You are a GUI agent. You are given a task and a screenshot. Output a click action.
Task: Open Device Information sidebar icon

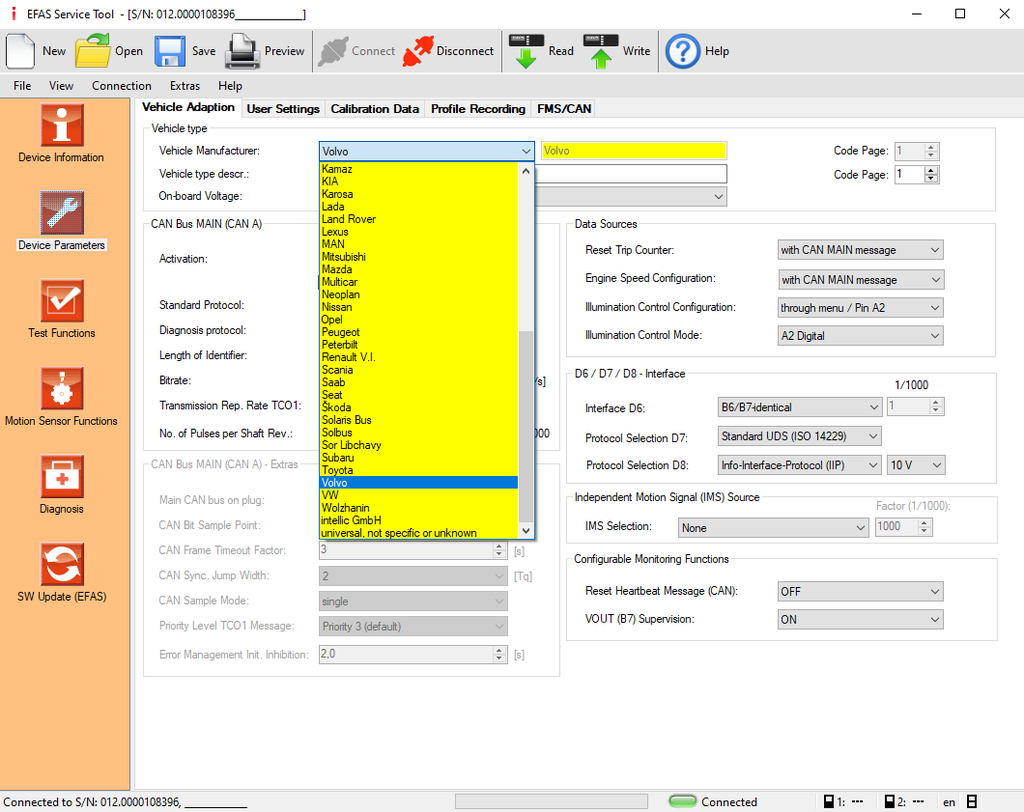tap(62, 125)
